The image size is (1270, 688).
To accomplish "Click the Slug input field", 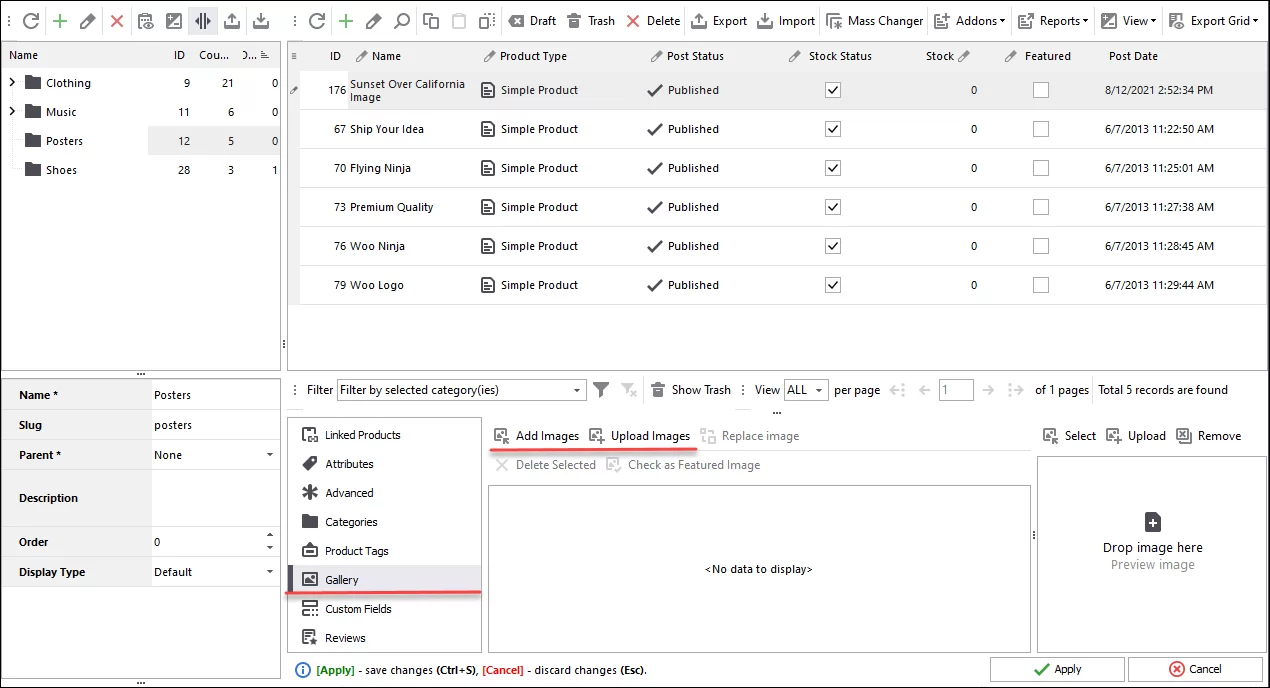I will pyautogui.click(x=212, y=425).
